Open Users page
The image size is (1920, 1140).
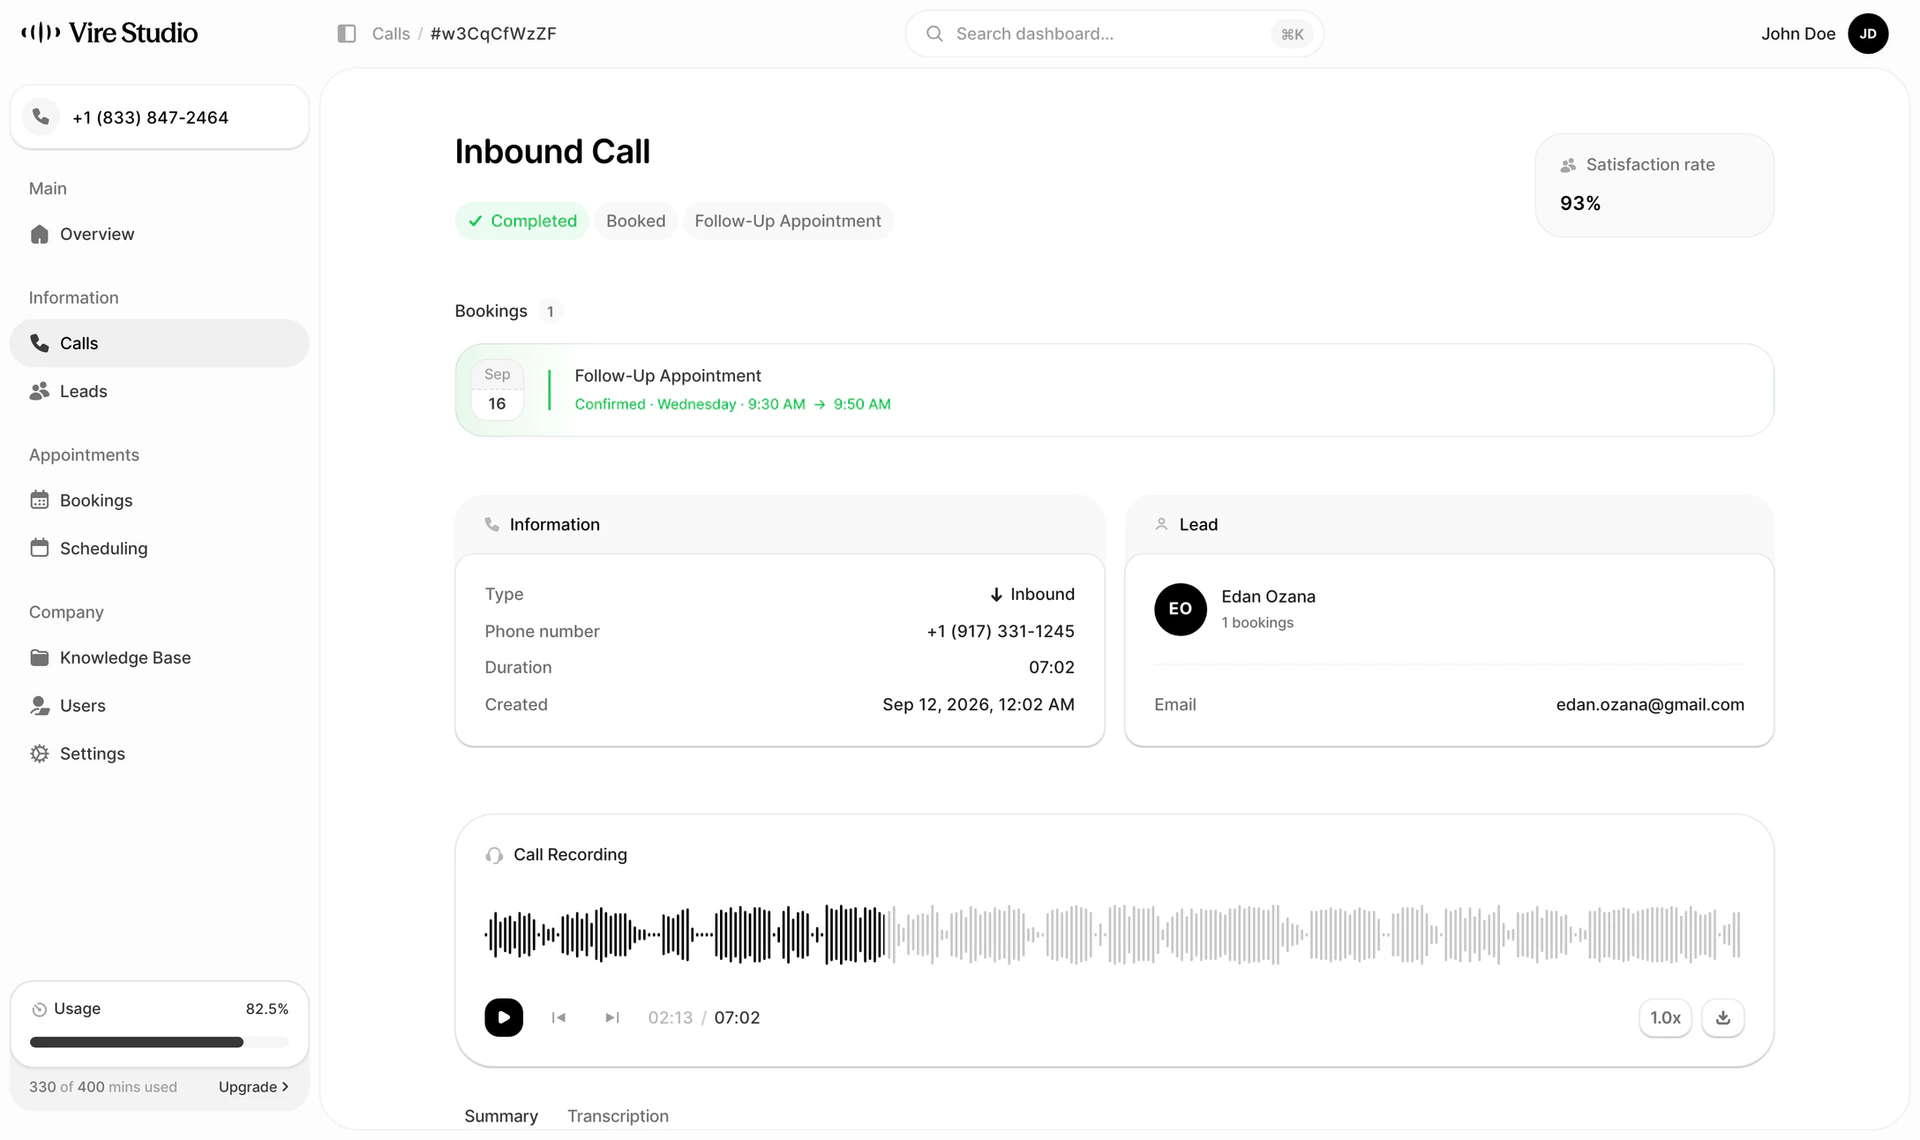click(x=160, y=705)
